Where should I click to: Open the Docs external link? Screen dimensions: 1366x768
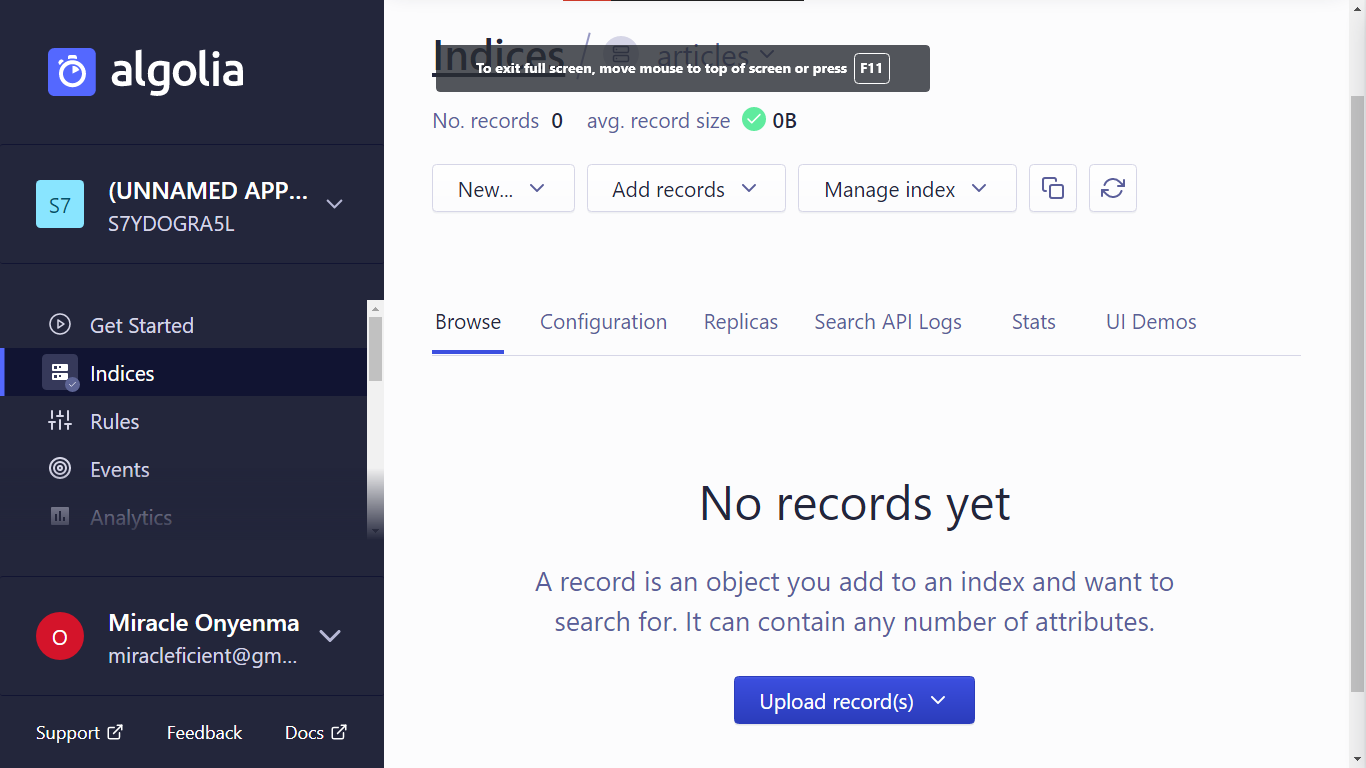[x=314, y=732]
